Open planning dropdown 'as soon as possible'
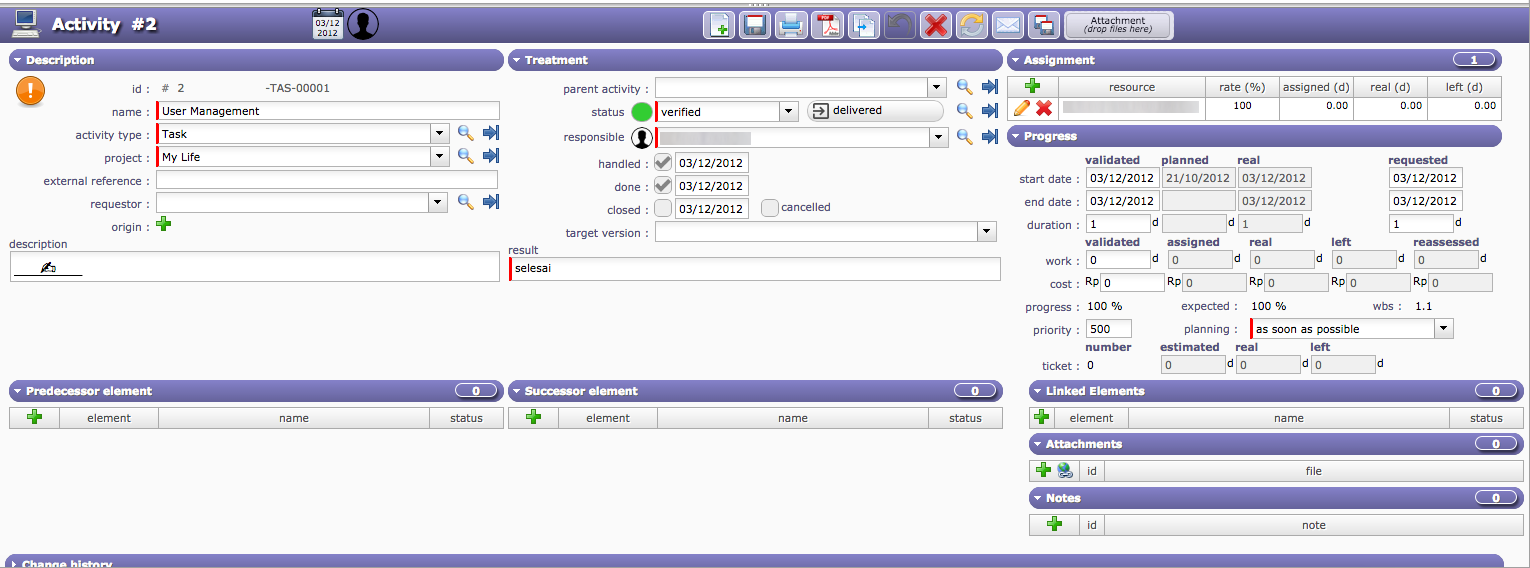Screen dimensions: 1530x568 coord(1443,329)
